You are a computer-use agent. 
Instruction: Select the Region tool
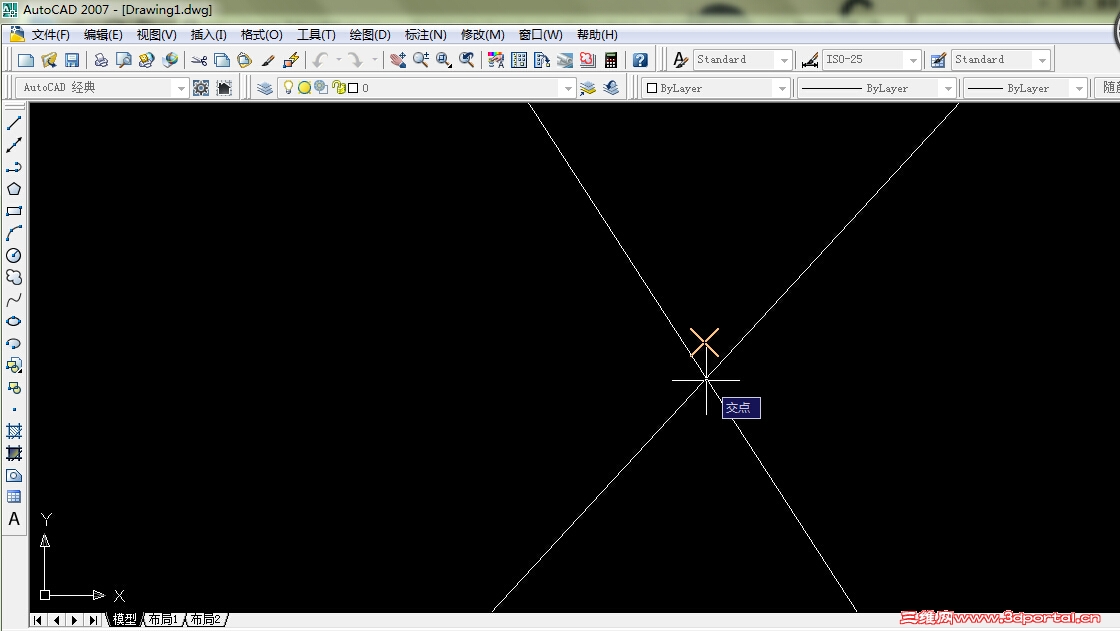[14, 475]
